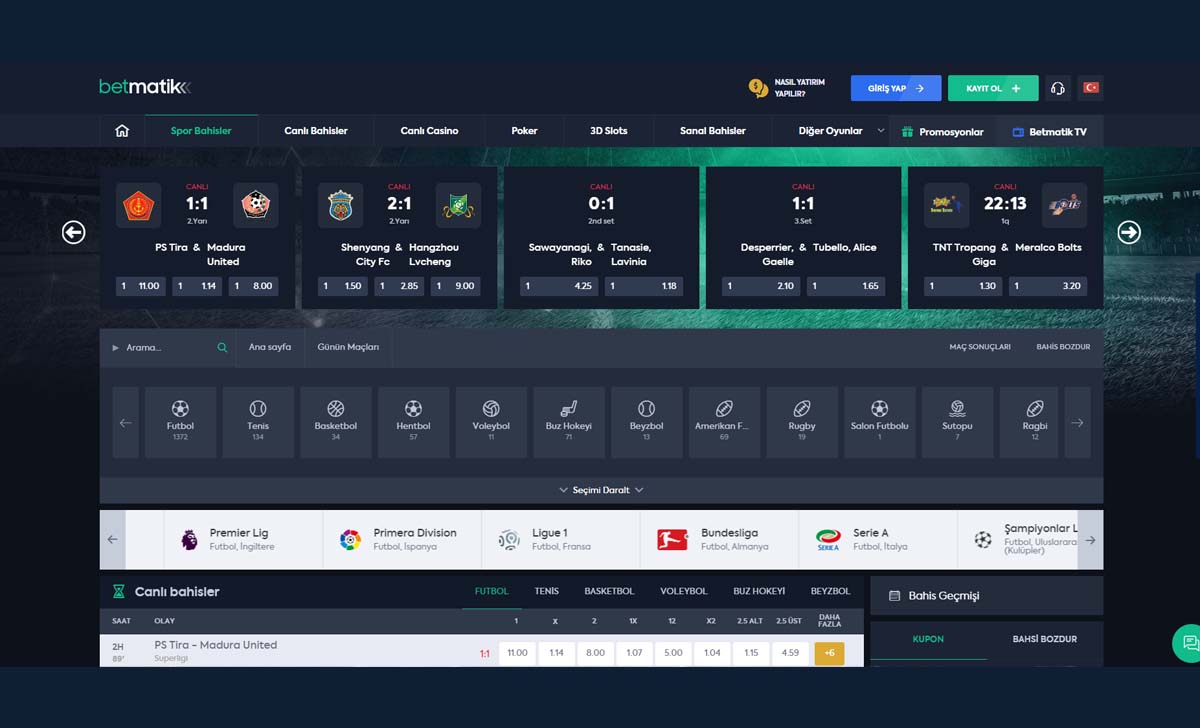Open the Canlı Casino menu

[x=429, y=131]
